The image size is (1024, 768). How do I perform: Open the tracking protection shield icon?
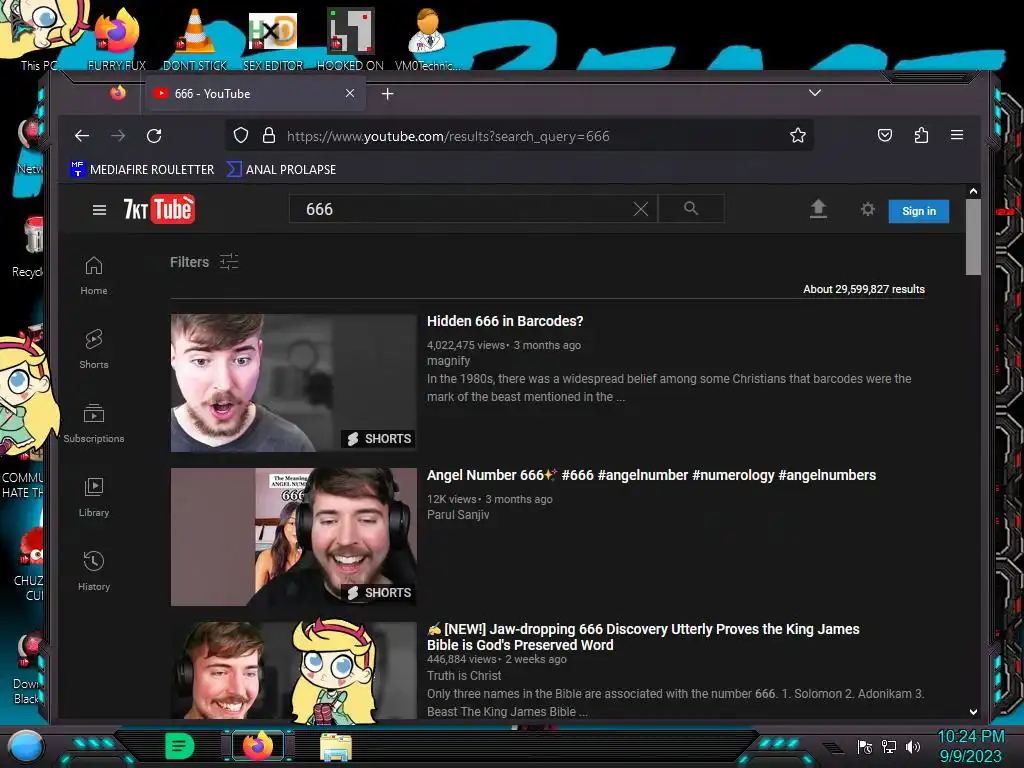241,136
